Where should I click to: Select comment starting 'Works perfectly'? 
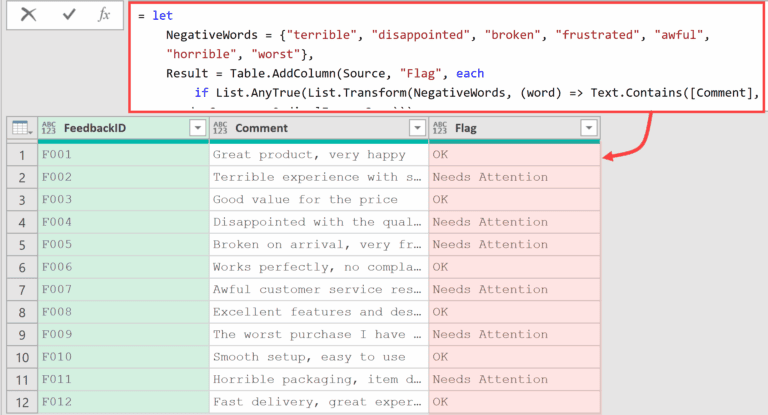(319, 268)
